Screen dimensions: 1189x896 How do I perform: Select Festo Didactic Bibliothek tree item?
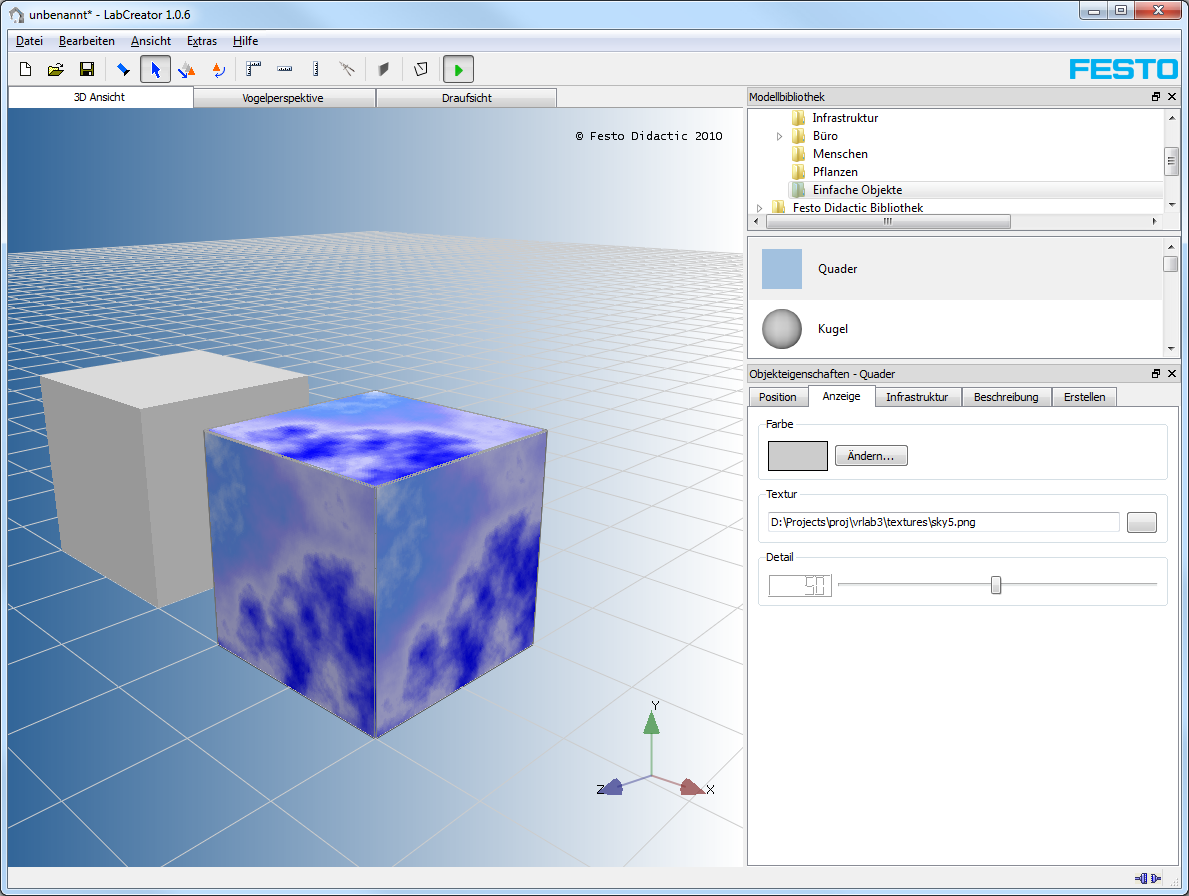click(x=858, y=208)
